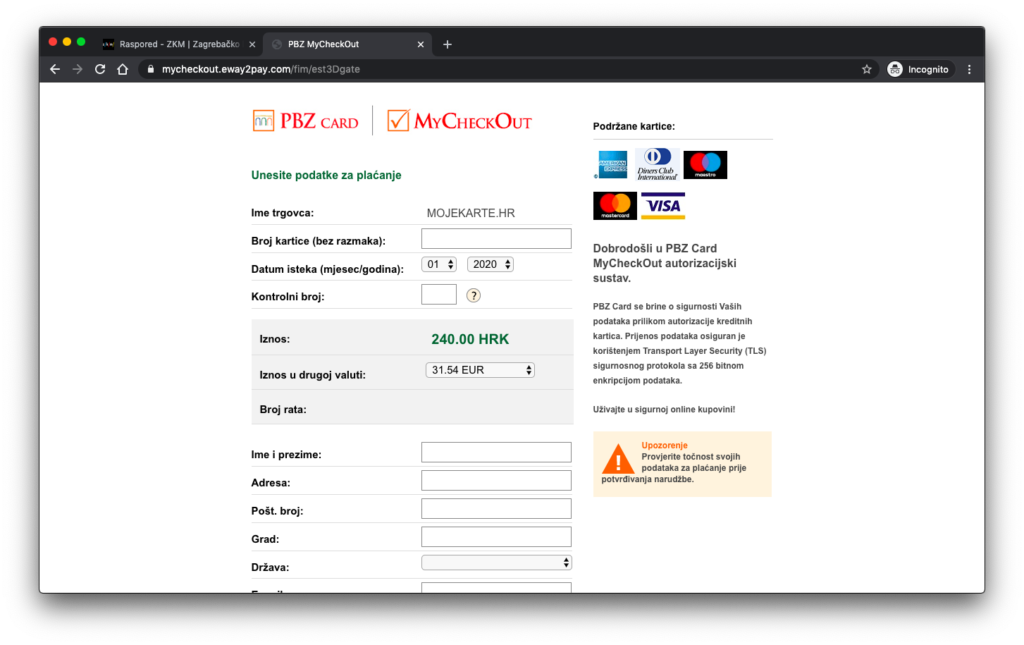This screenshot has width=1024, height=645.
Task: Click into the Ime i prezime field
Action: (x=496, y=452)
